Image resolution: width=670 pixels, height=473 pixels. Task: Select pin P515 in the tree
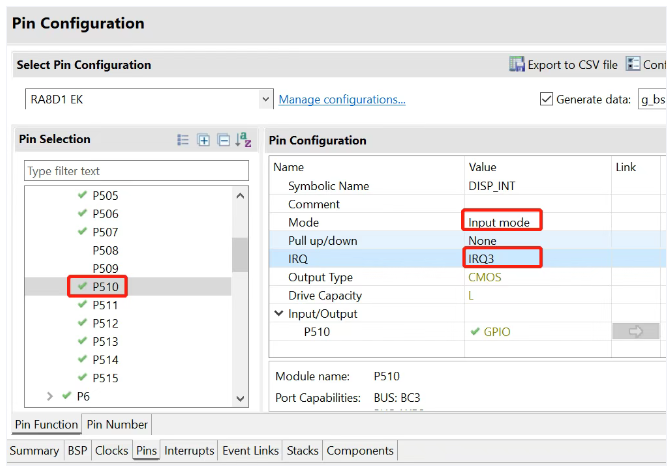click(x=105, y=378)
